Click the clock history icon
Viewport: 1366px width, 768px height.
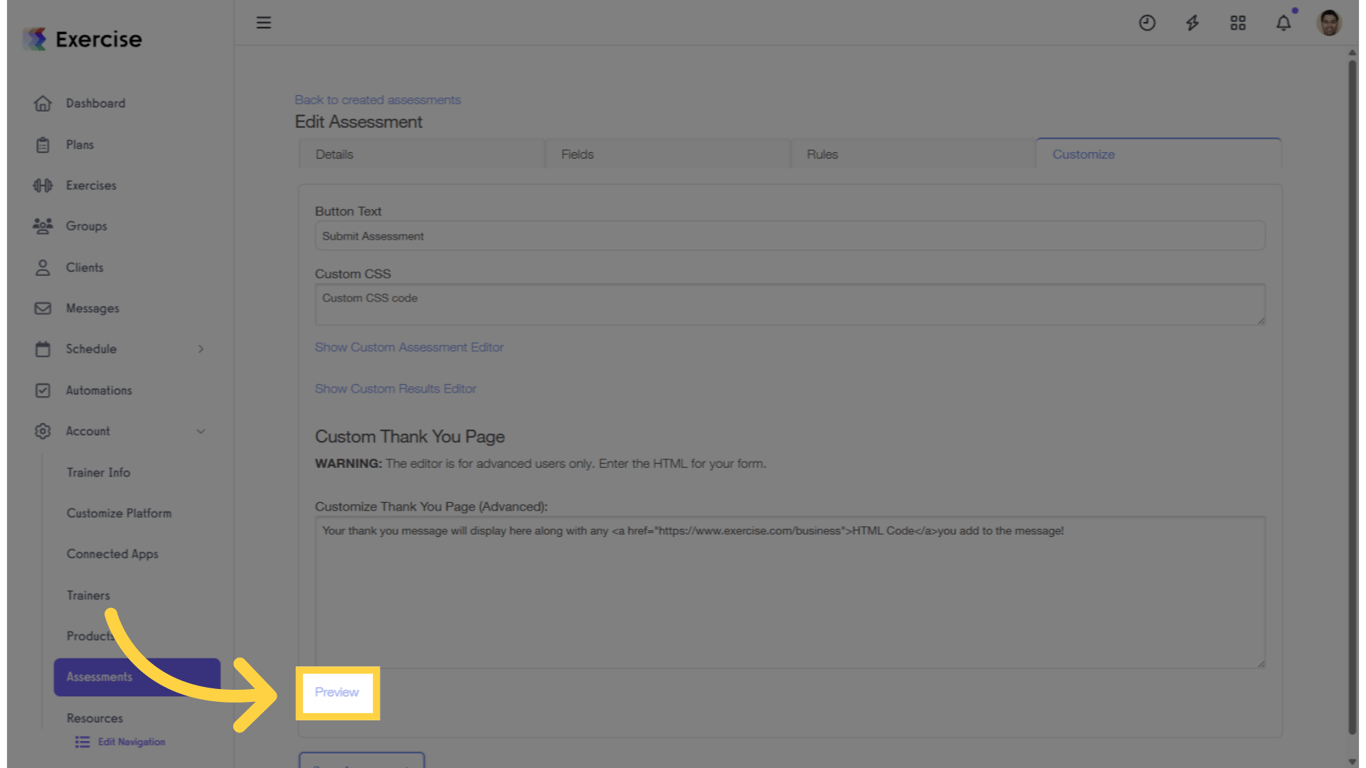pos(1147,23)
